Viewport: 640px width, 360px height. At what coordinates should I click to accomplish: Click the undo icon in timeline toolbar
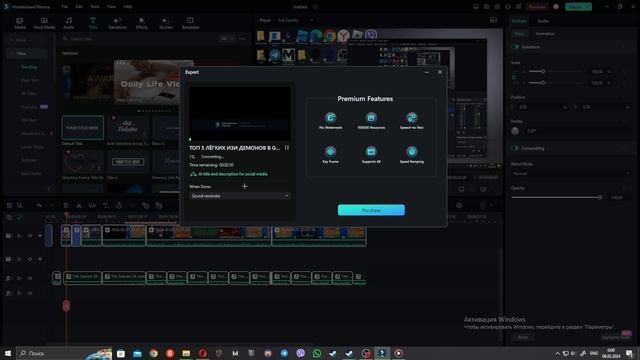pos(39,205)
